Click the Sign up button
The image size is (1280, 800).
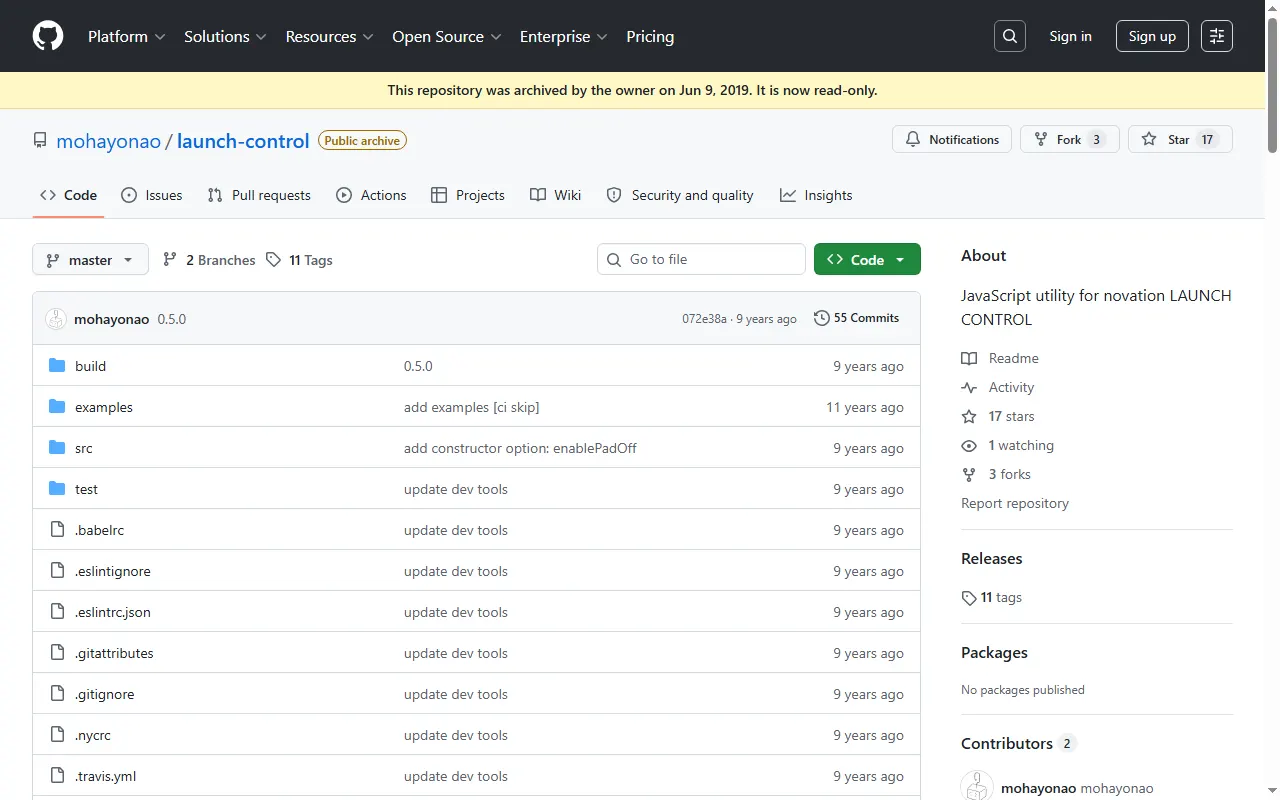pos(1152,36)
